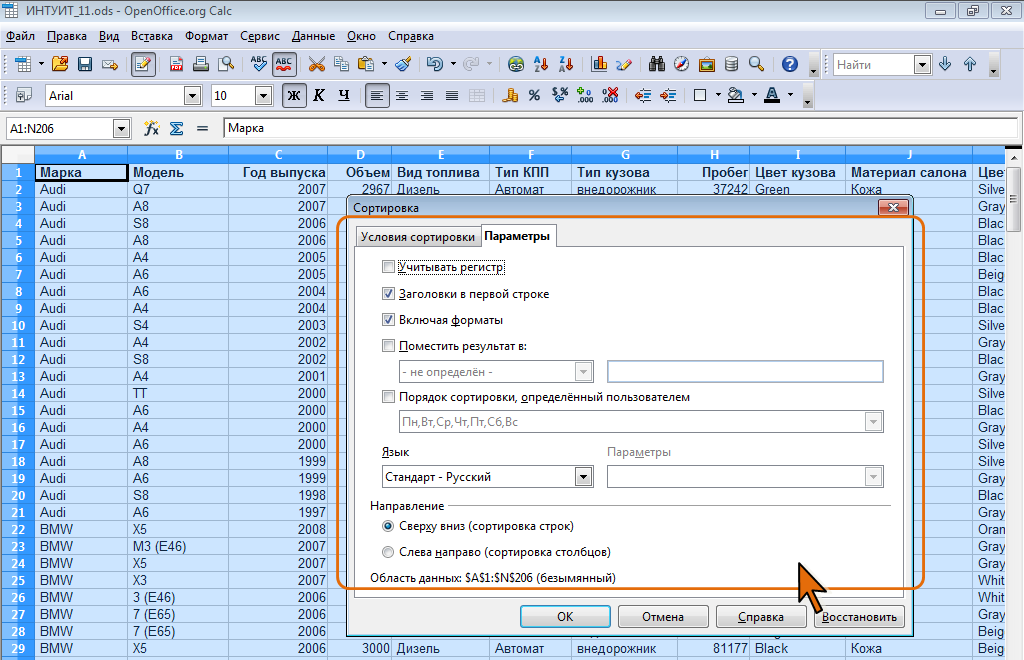Open the Arial font name dropdown
The width and height of the screenshot is (1024, 660).
(x=192, y=96)
